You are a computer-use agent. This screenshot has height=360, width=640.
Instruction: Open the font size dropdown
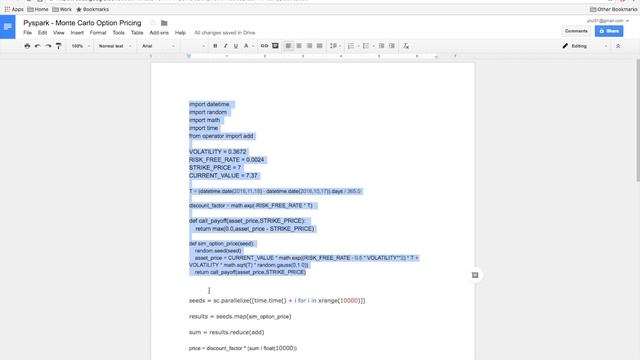pyautogui.click(x=195, y=46)
